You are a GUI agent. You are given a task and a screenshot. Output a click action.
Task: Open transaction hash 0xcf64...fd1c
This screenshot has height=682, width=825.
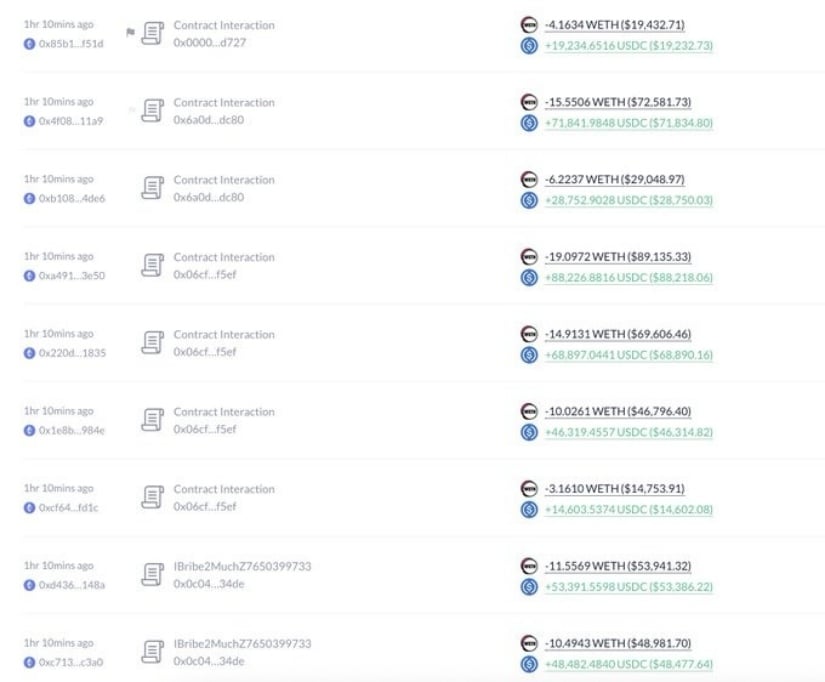tap(68, 508)
